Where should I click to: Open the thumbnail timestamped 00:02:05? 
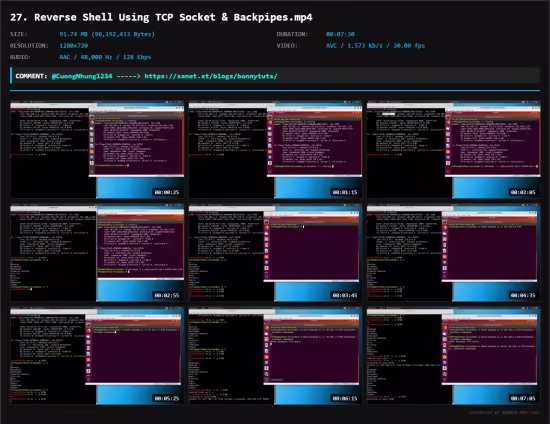coord(454,150)
